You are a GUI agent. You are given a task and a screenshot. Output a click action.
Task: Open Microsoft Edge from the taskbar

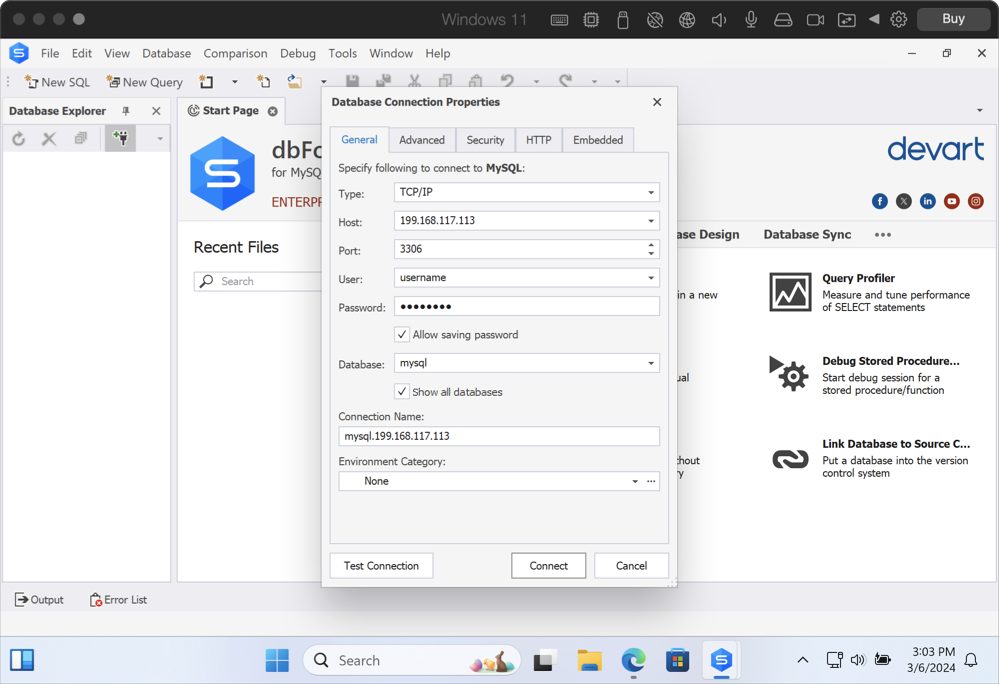633,660
